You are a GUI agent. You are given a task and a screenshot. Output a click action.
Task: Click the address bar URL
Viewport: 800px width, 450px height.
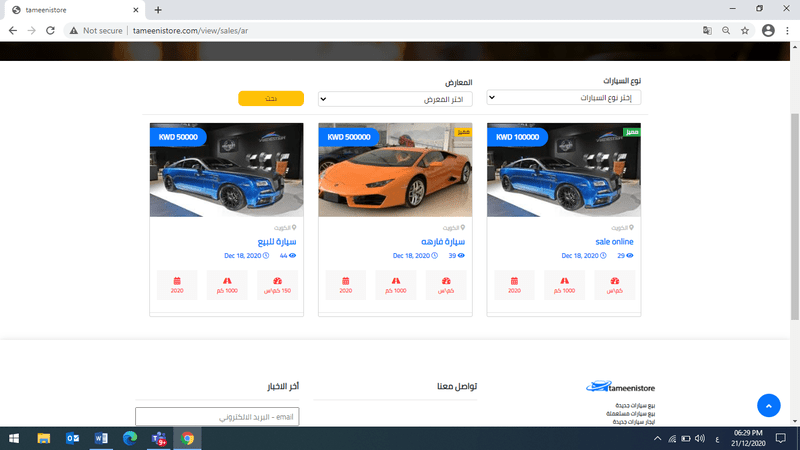pyautogui.click(x=190, y=31)
